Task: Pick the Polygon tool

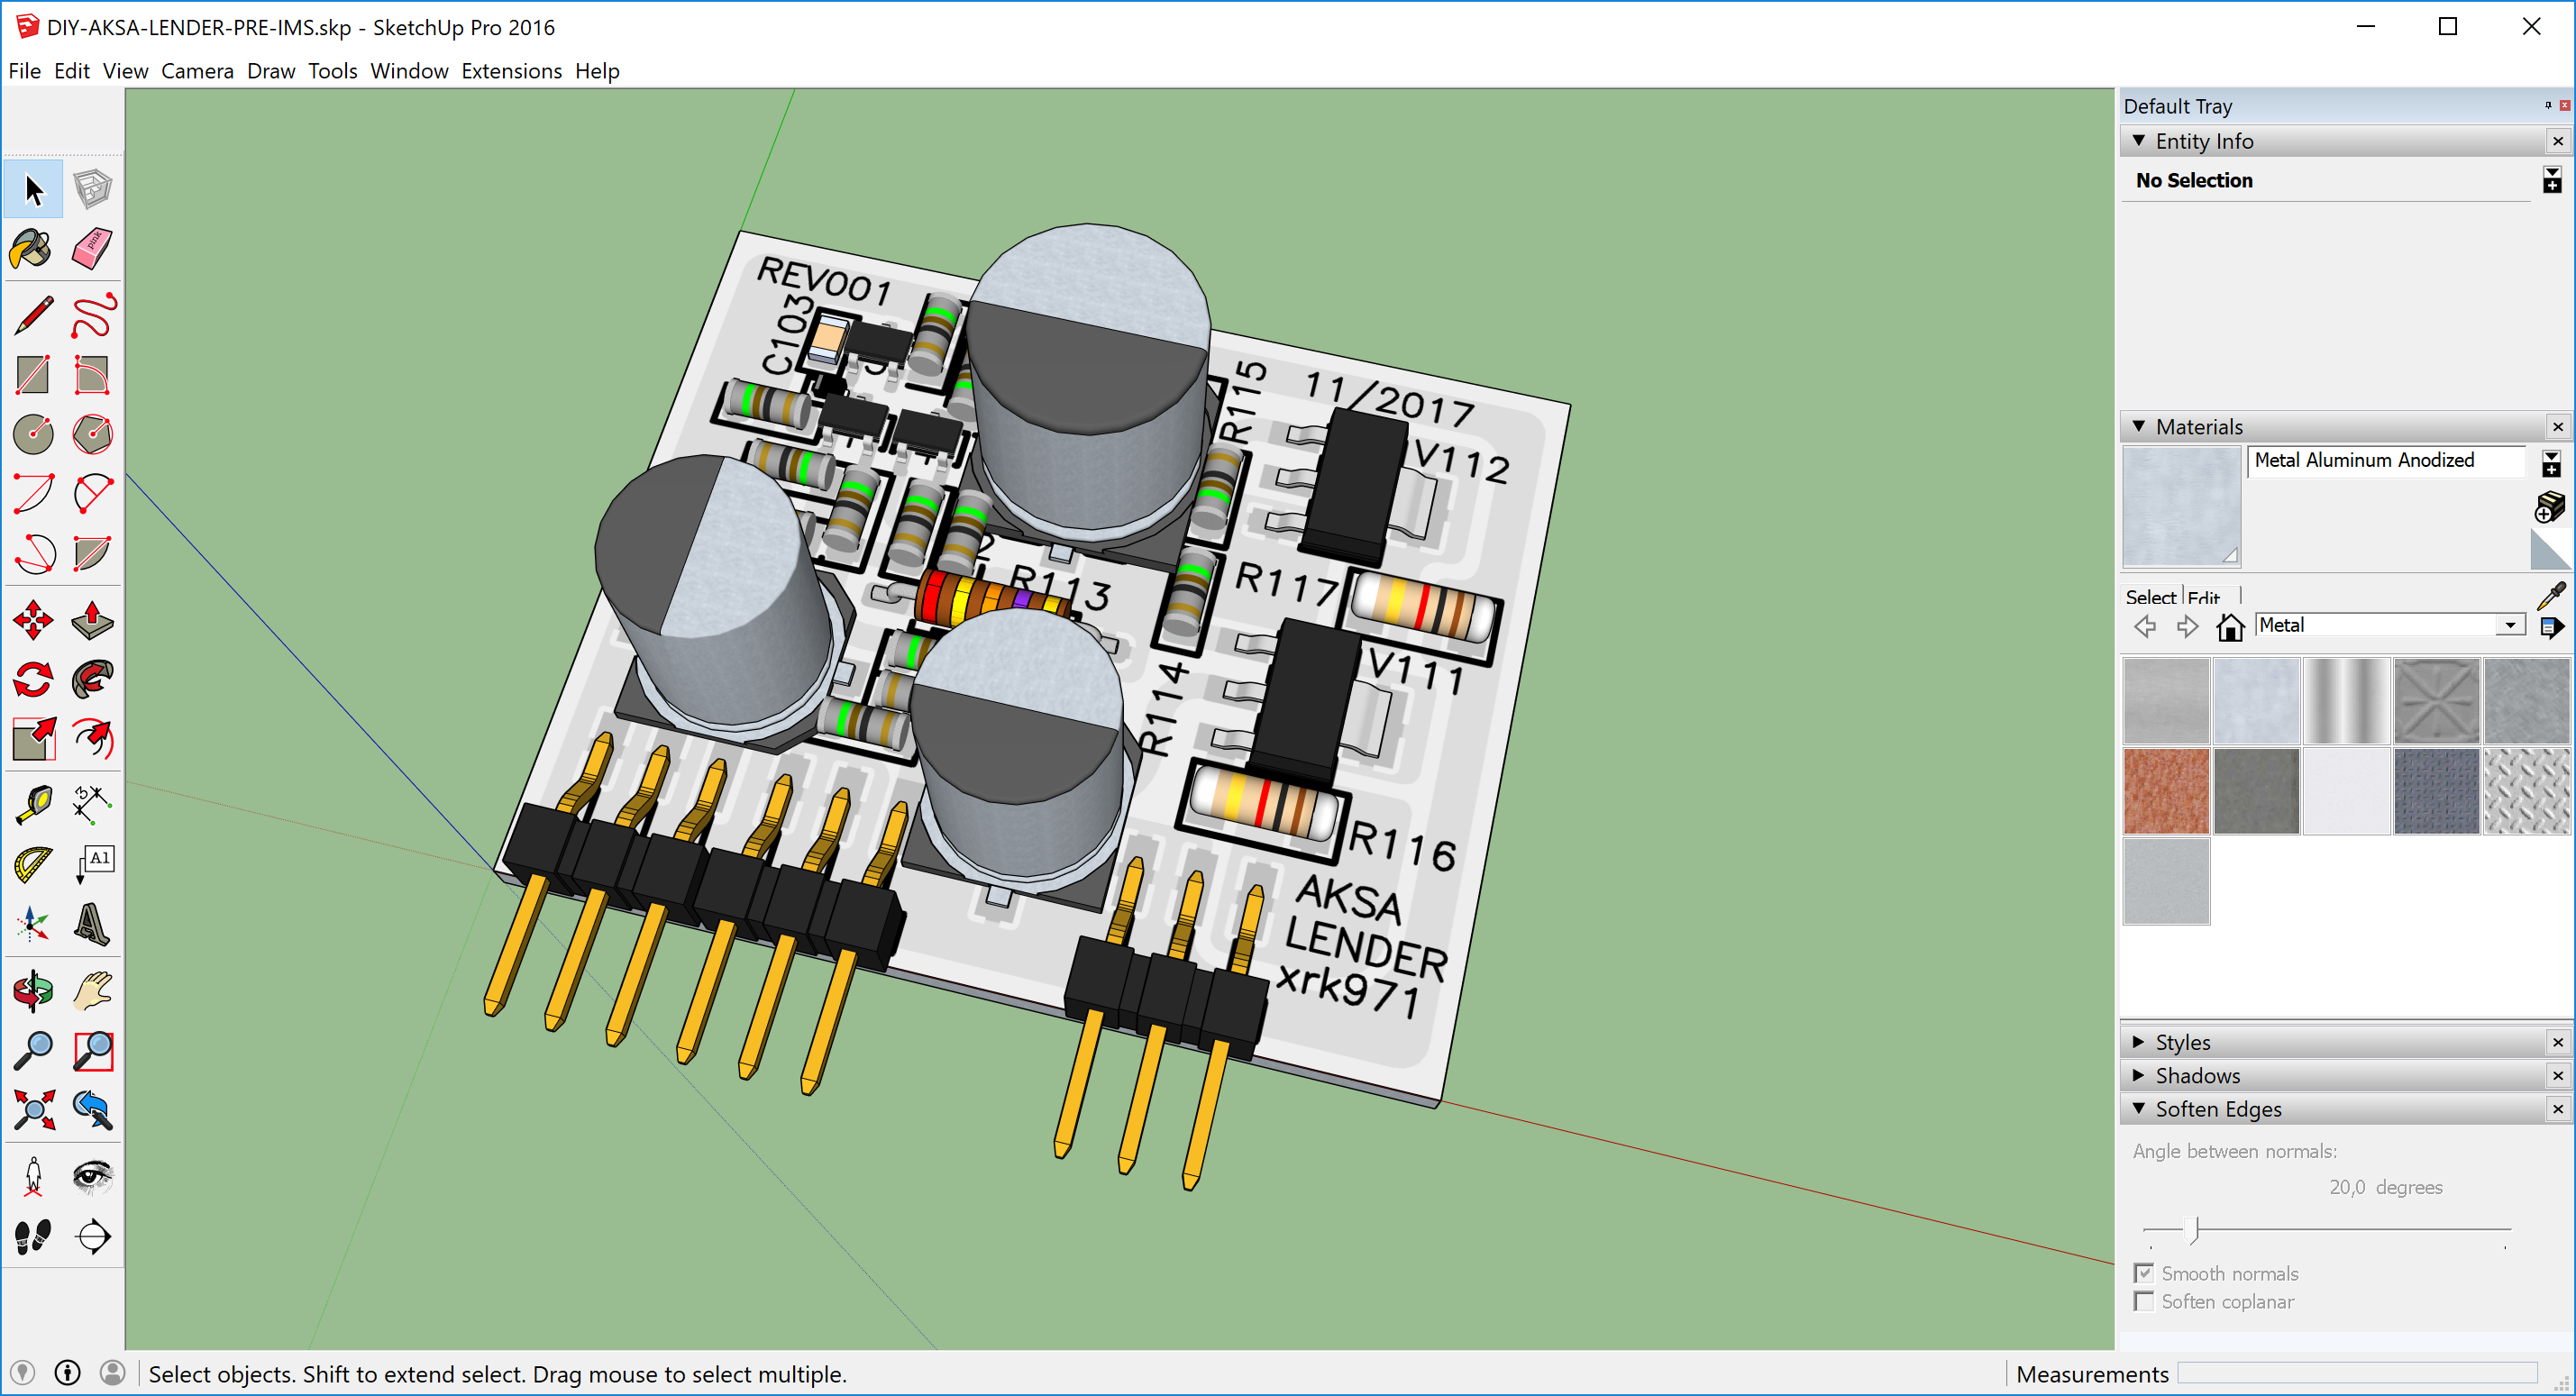Action: pyautogui.click(x=92, y=434)
